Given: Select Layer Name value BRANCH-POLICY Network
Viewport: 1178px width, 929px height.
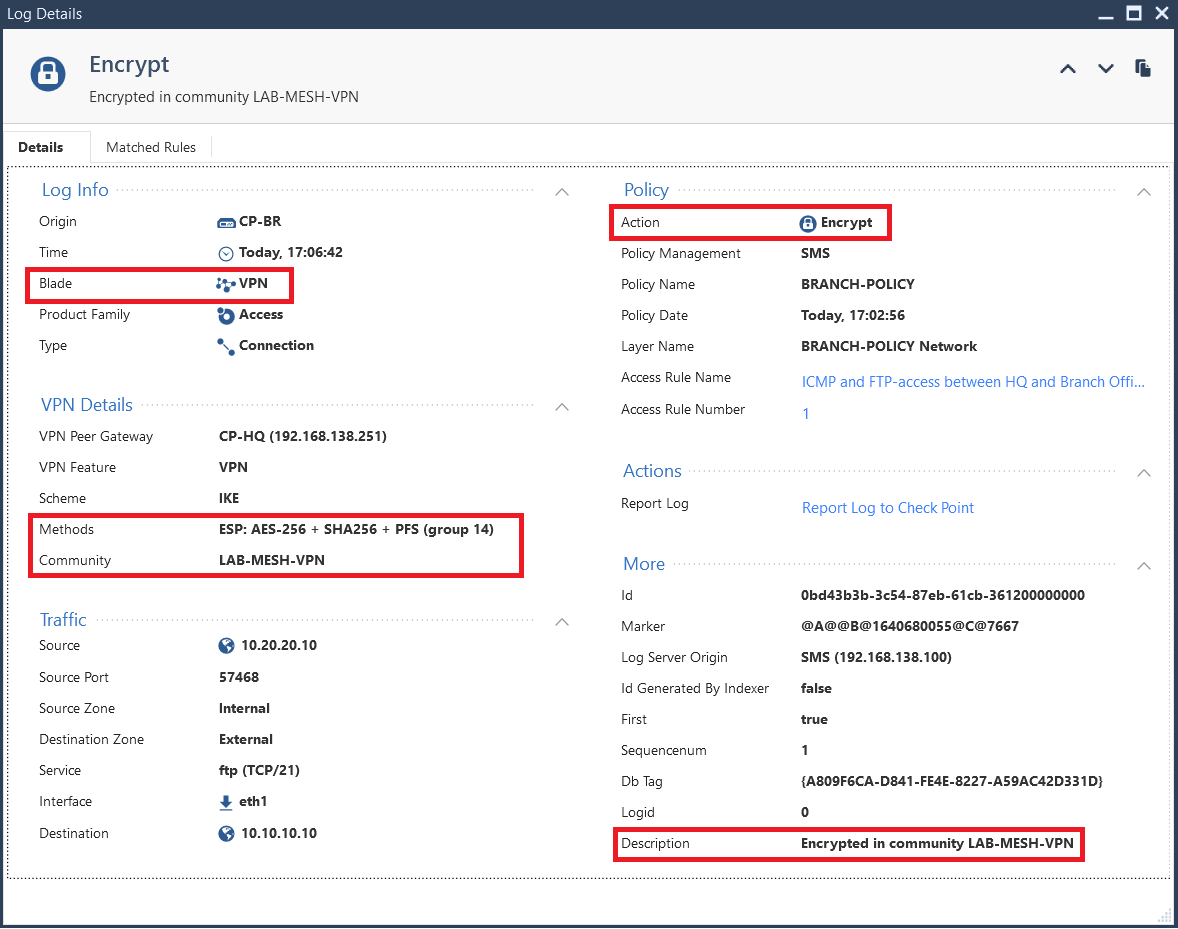Looking at the screenshot, I should [x=889, y=346].
